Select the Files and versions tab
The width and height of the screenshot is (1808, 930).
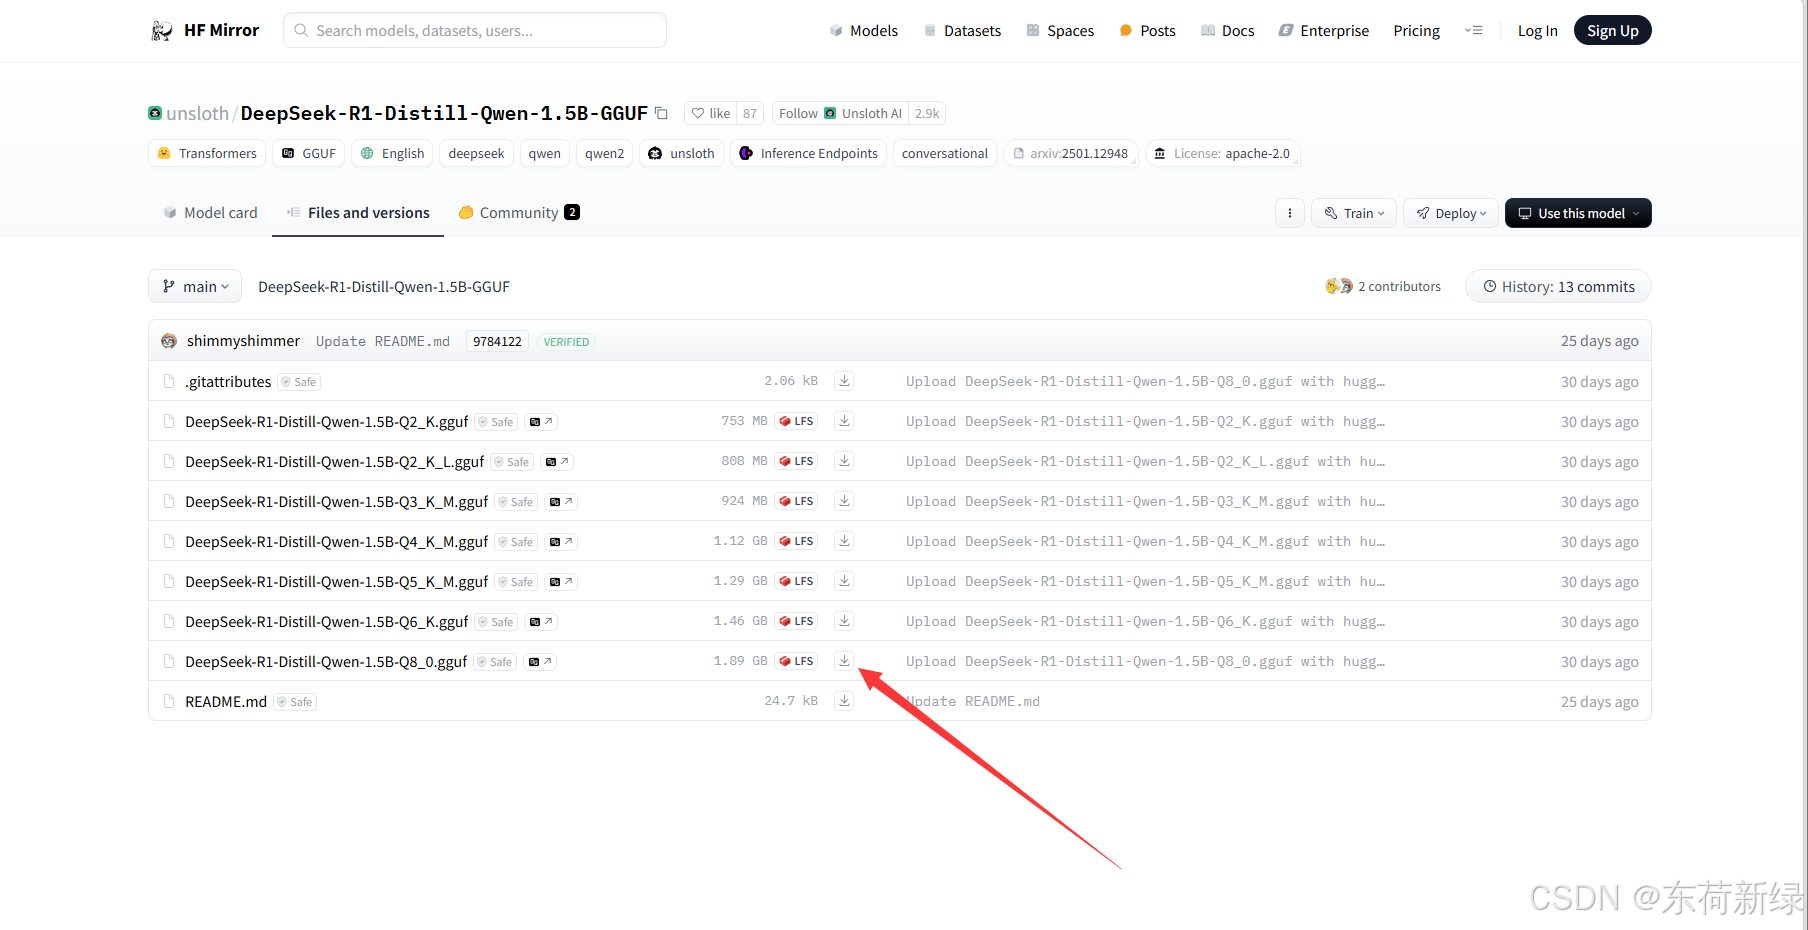(x=358, y=213)
